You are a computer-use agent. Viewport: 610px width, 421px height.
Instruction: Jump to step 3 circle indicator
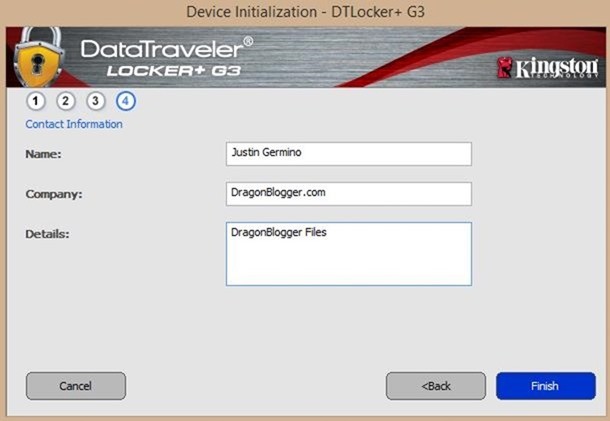coord(95,101)
